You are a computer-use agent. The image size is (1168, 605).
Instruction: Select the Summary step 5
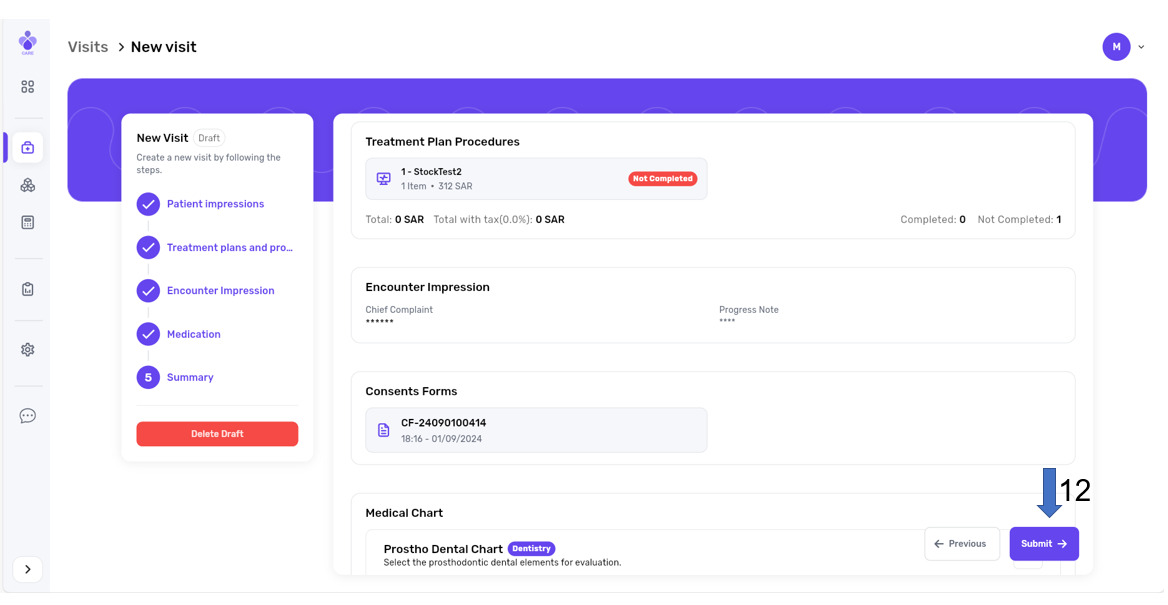click(x=190, y=378)
